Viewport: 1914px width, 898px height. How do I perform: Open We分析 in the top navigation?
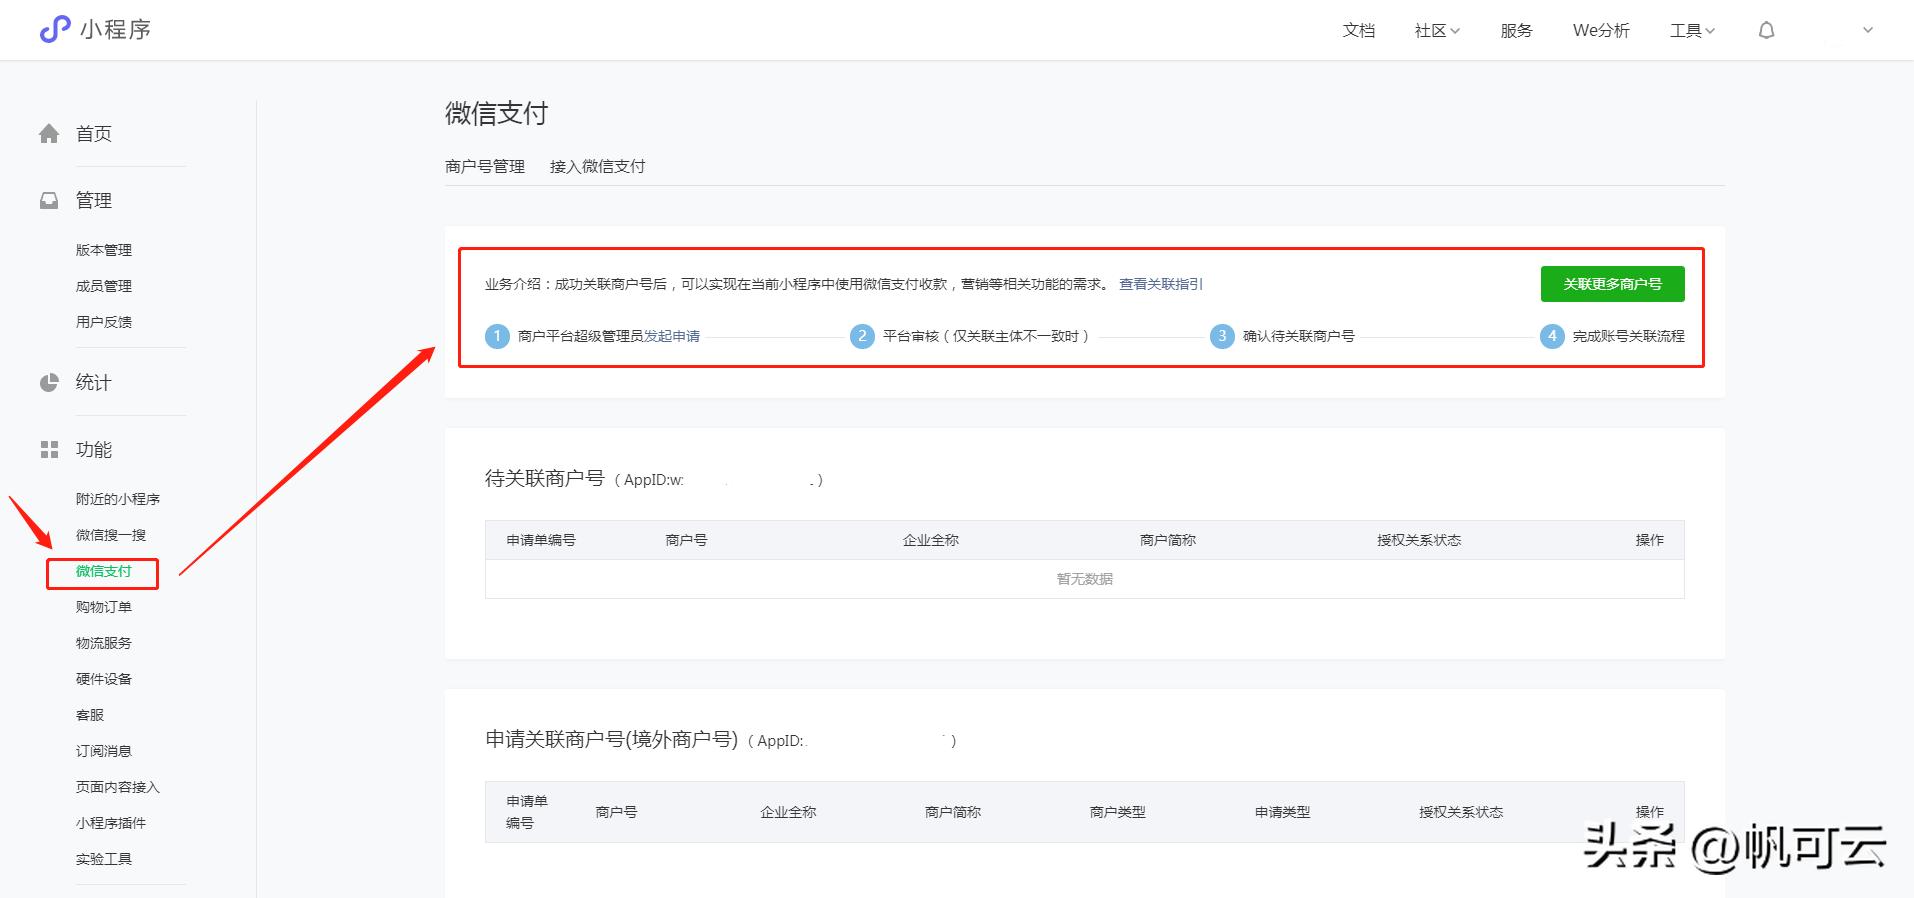coord(1601,31)
